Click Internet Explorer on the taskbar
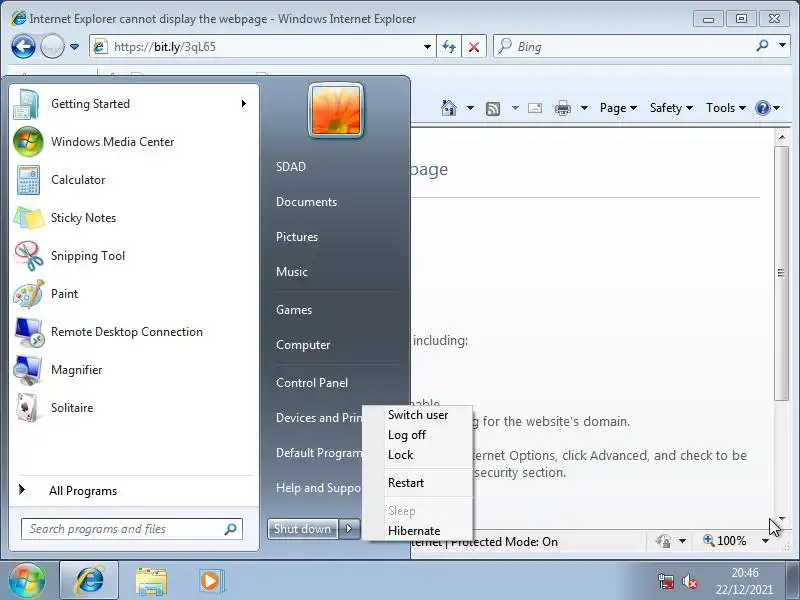 (x=89, y=580)
